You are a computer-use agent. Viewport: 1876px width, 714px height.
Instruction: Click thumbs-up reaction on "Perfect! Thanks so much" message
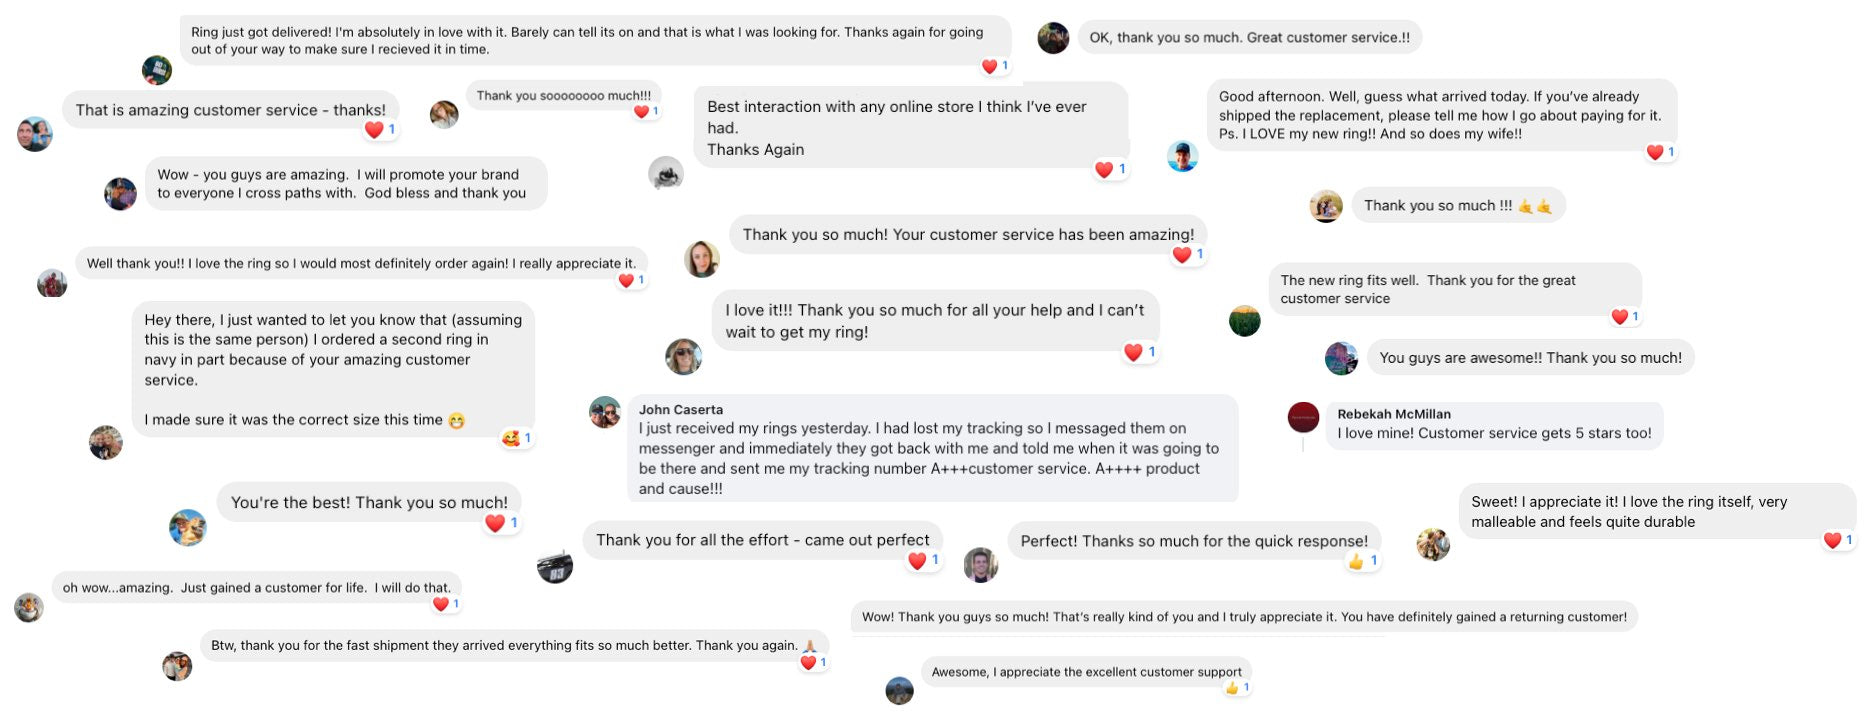point(1356,561)
